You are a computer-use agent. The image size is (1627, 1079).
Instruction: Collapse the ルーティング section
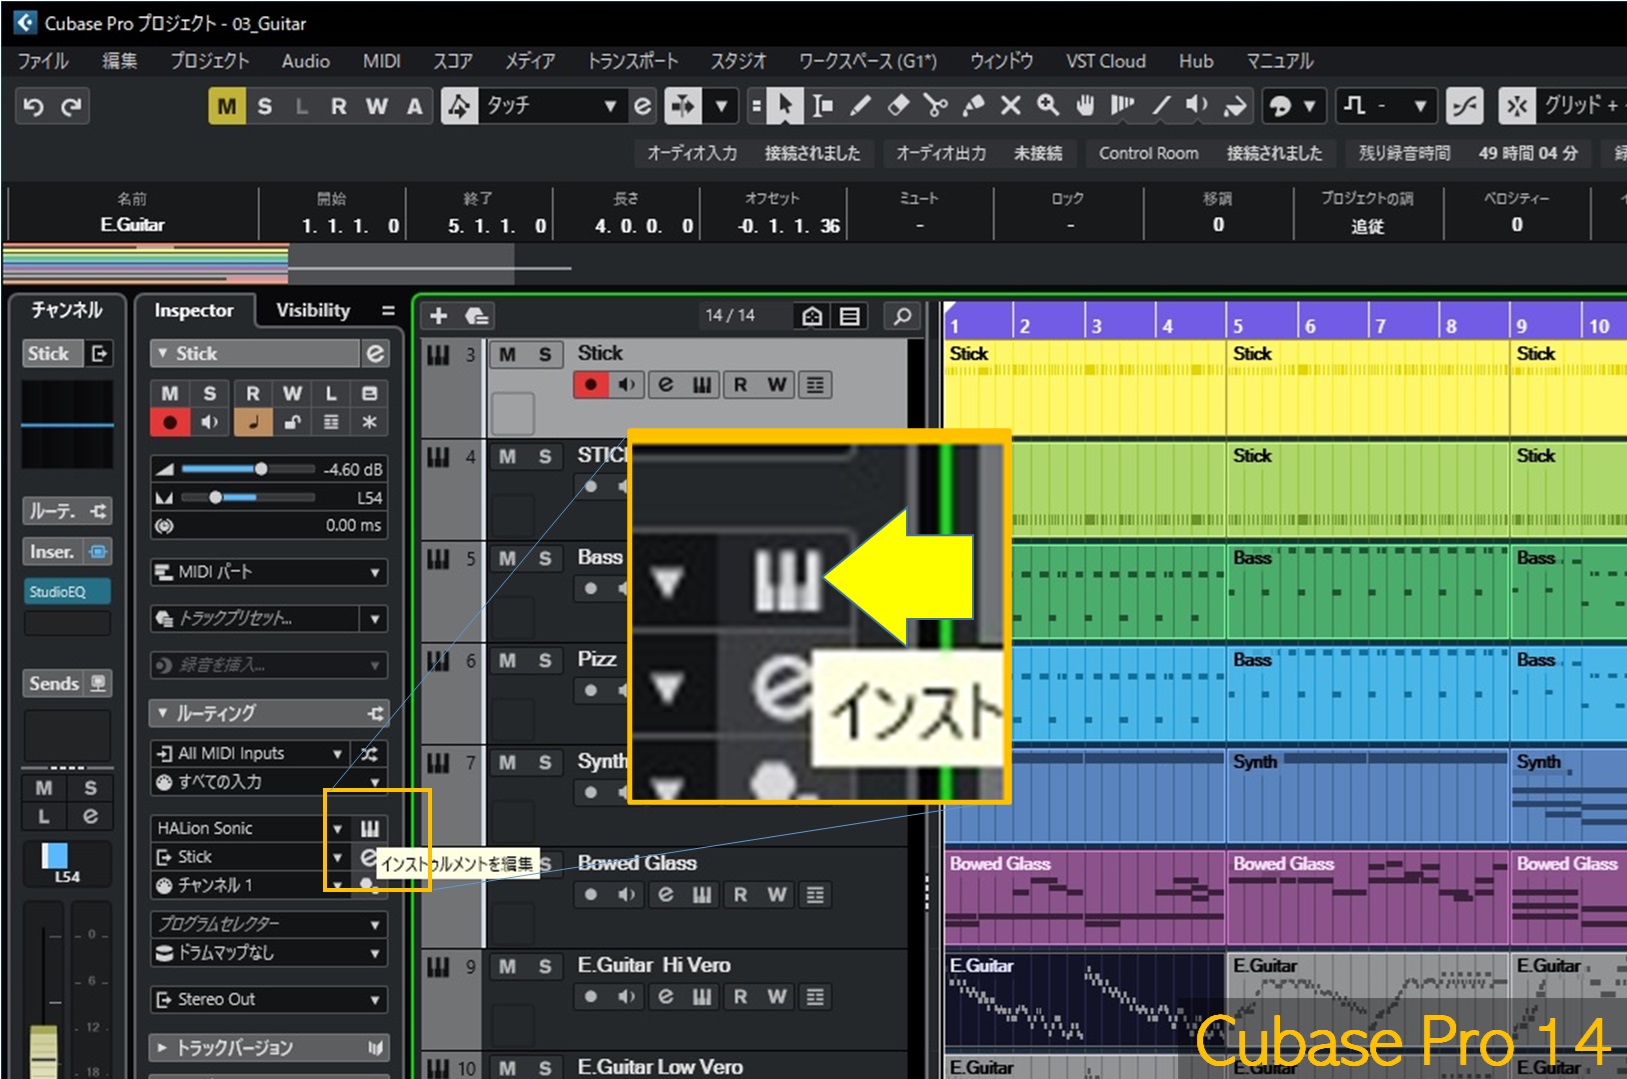tap(163, 713)
